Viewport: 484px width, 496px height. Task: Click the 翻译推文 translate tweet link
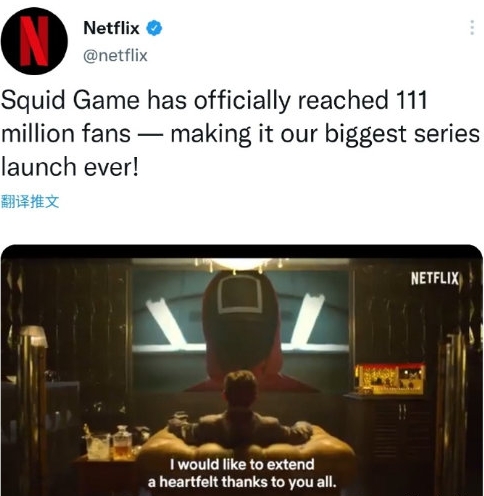click(x=30, y=202)
